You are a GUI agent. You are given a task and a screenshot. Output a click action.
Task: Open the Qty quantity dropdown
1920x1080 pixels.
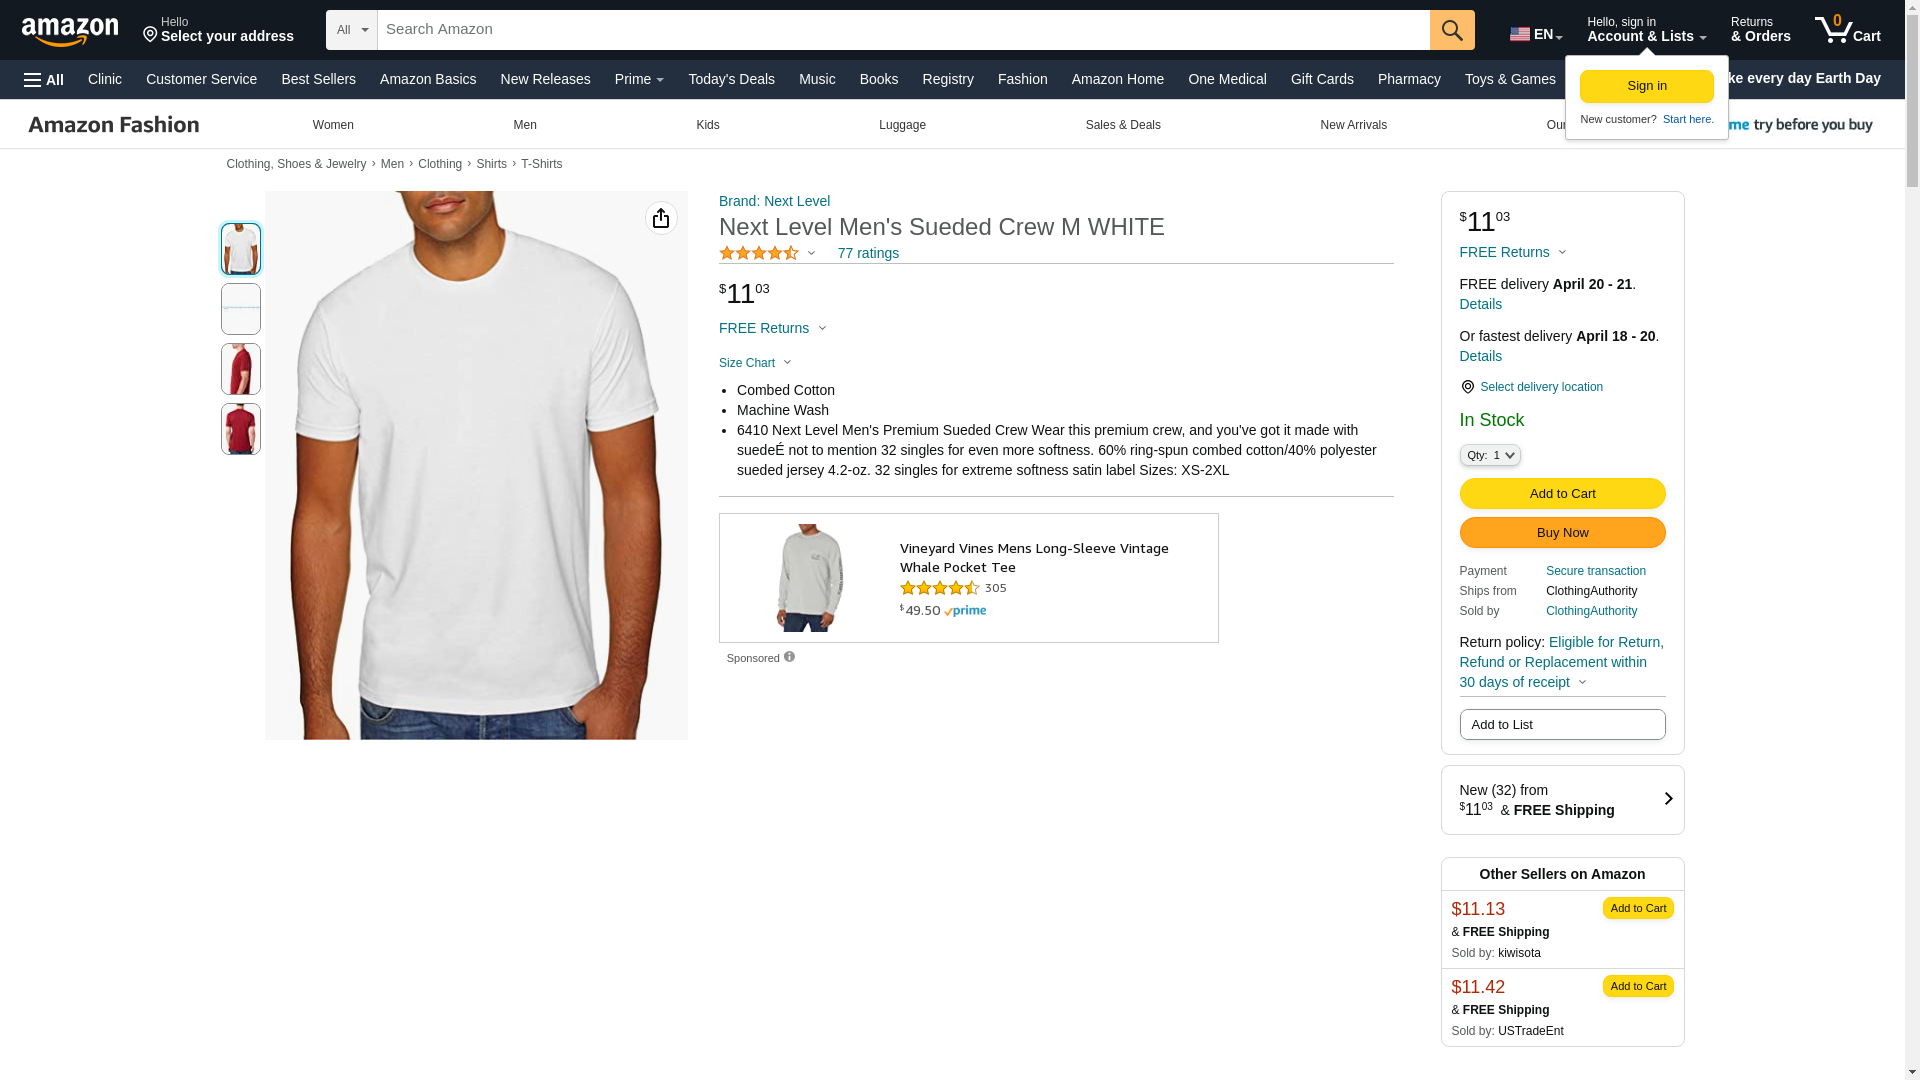pos(1489,455)
